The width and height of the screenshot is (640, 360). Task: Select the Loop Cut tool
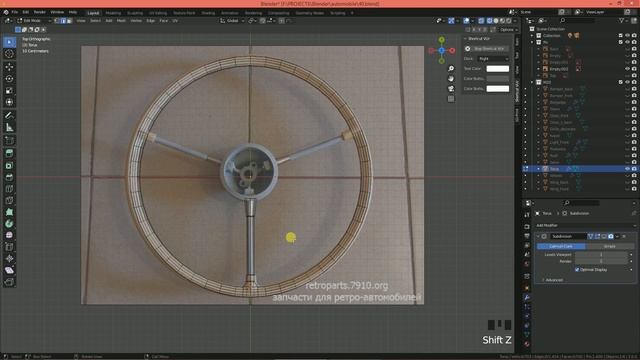[x=9, y=189]
